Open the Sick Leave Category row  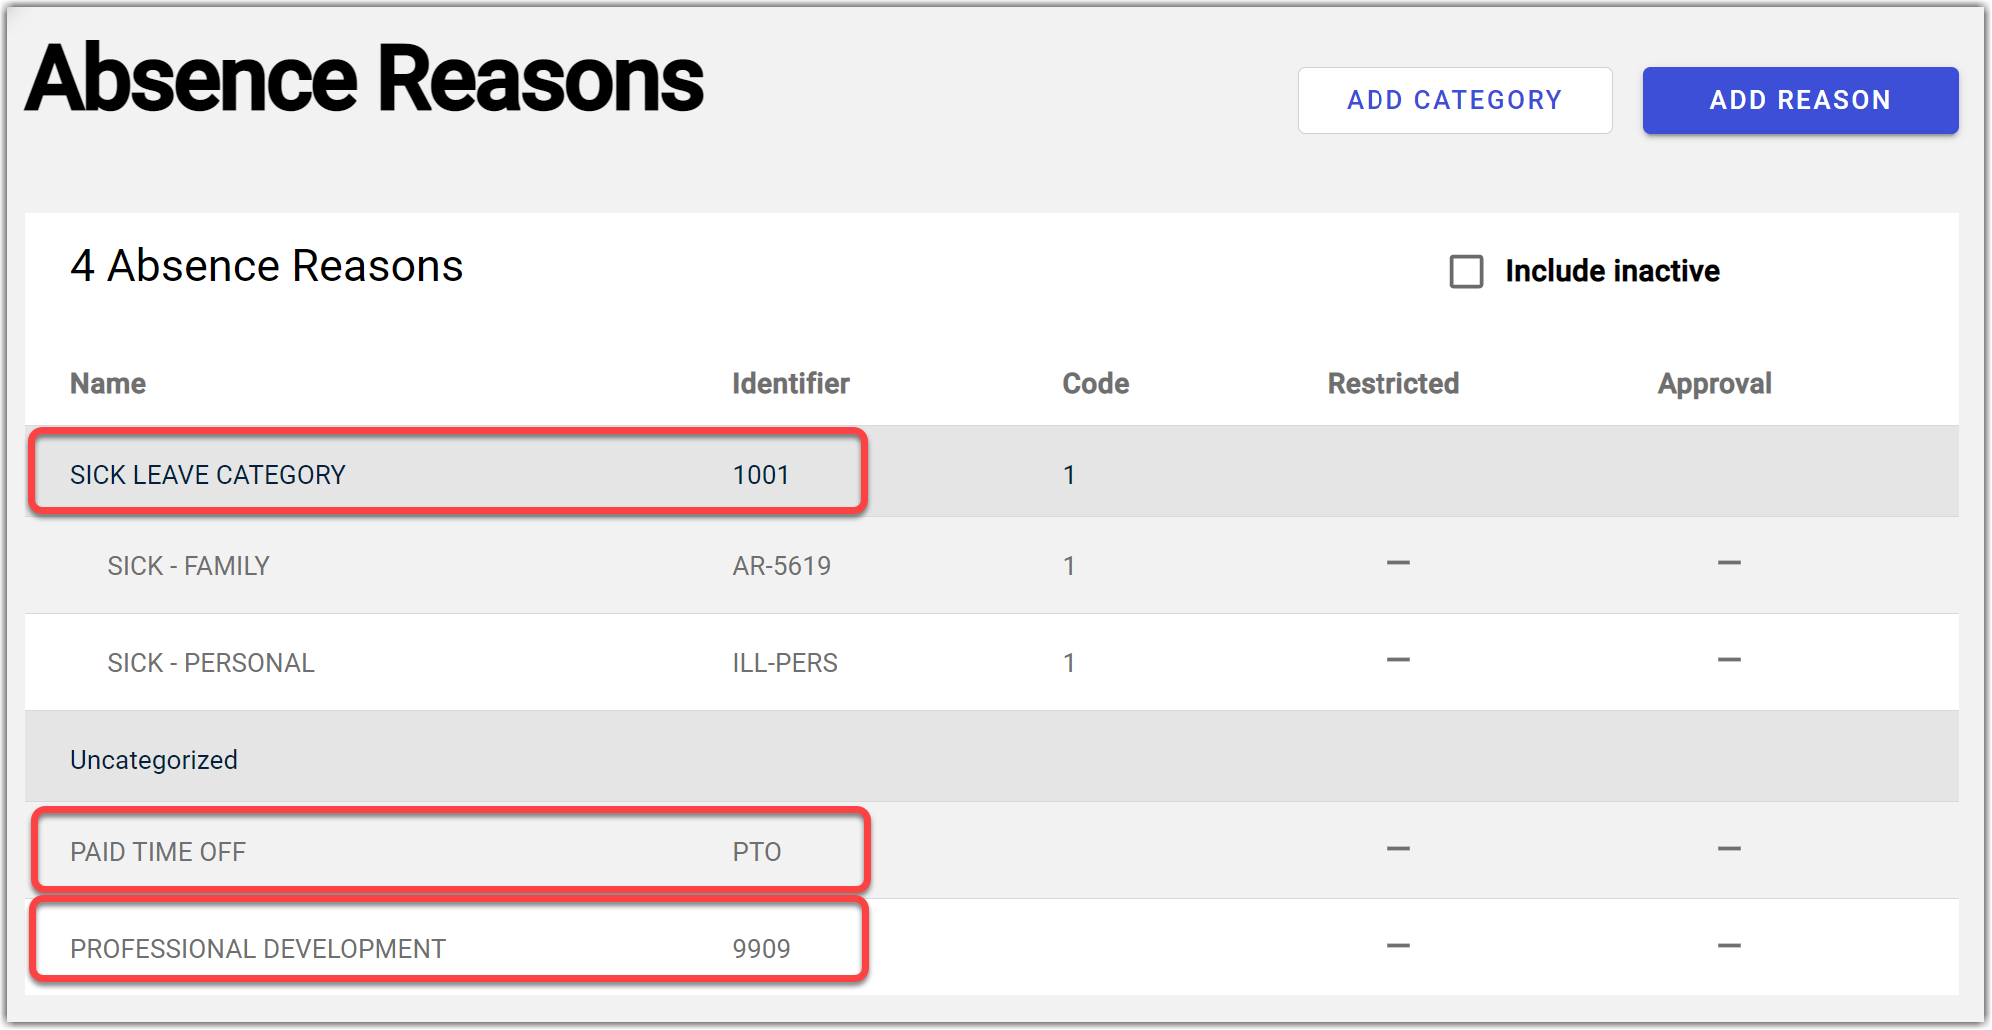tap(208, 474)
